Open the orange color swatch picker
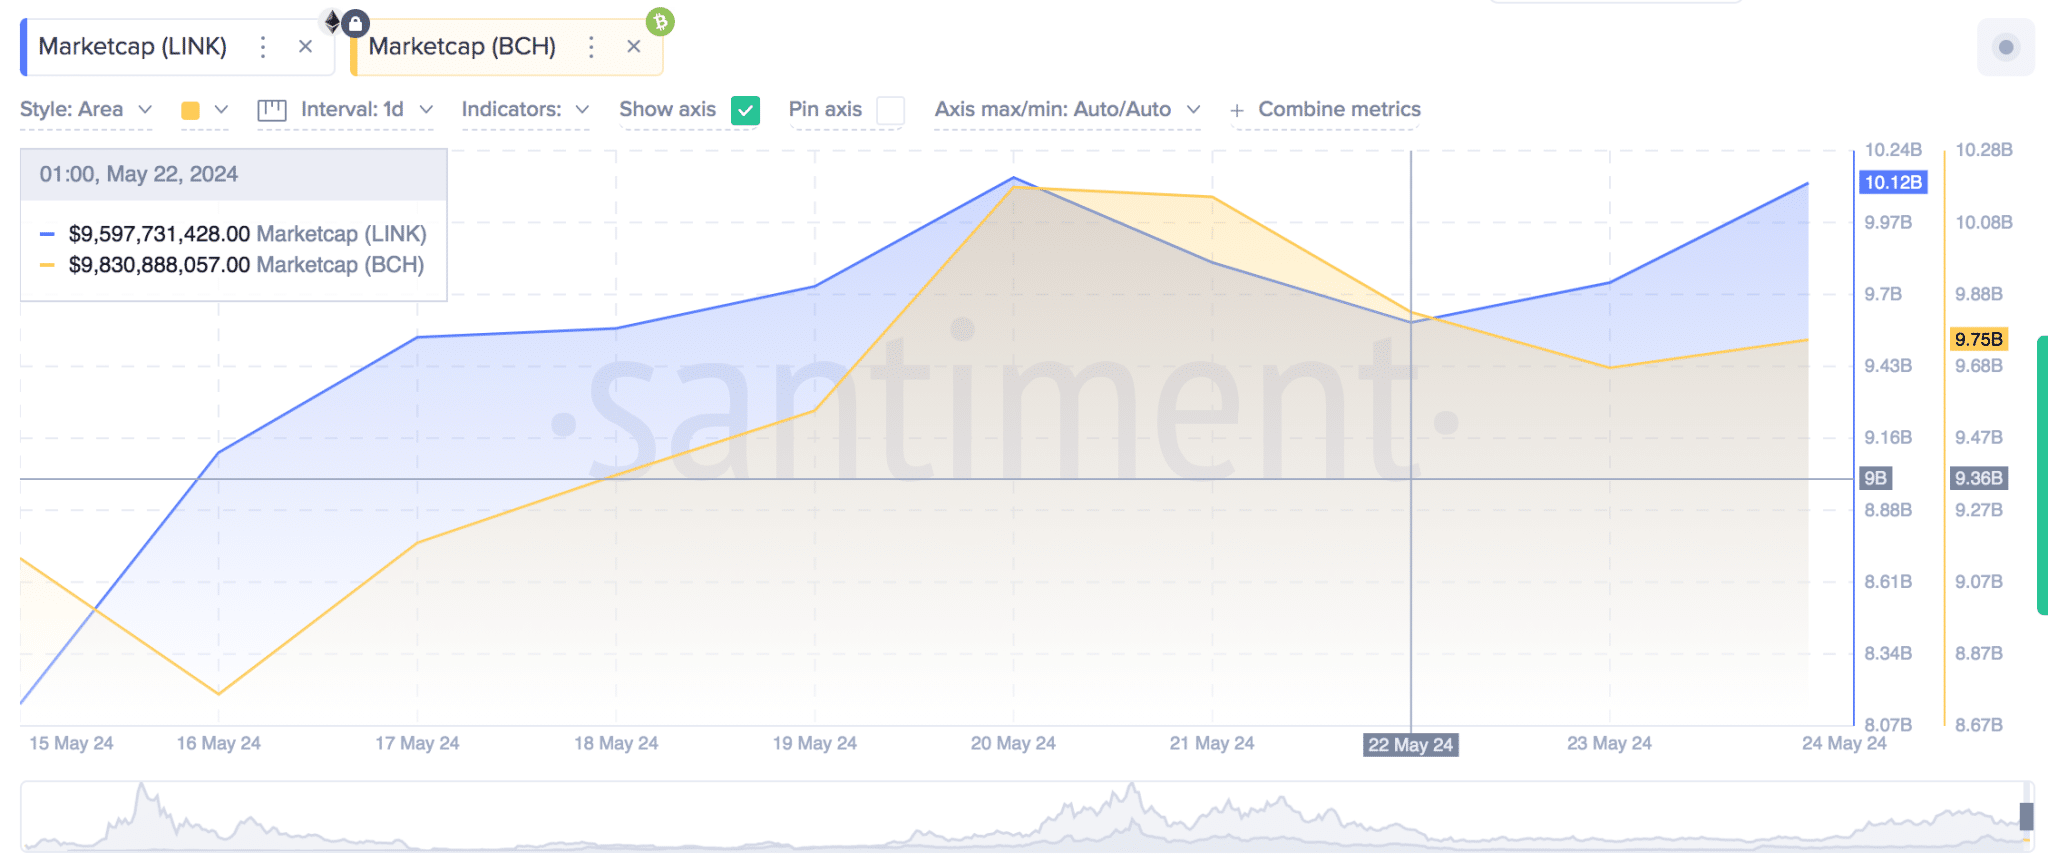 tap(204, 110)
